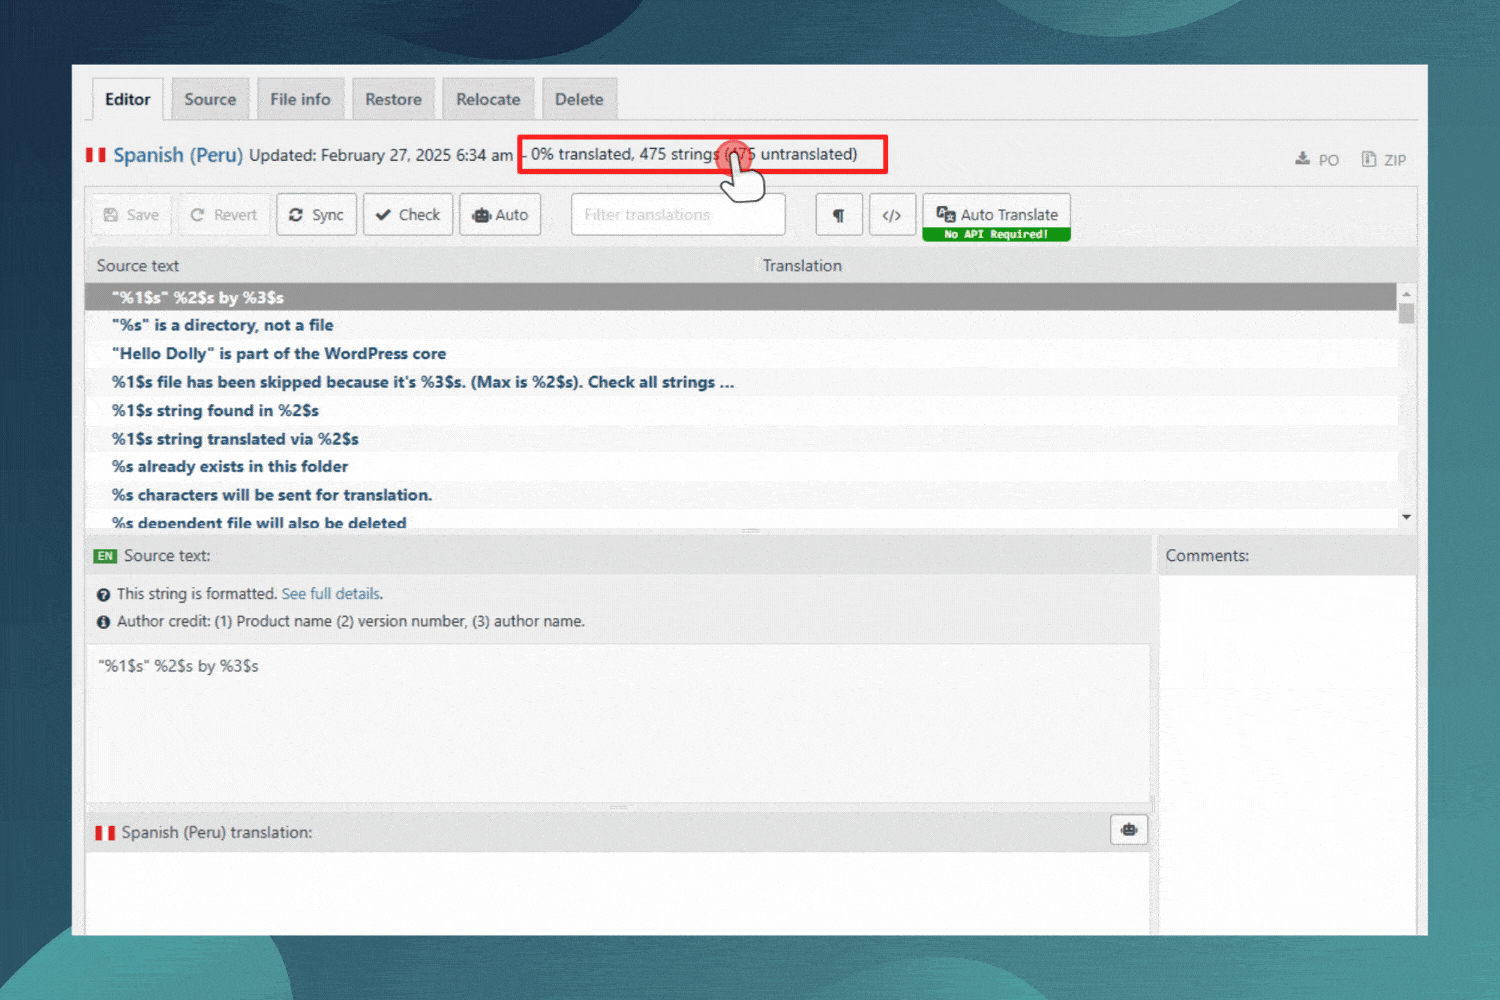Click into the Spanish (Peru) translation text area
This screenshot has width=1500, height=1000.
click(x=618, y=893)
